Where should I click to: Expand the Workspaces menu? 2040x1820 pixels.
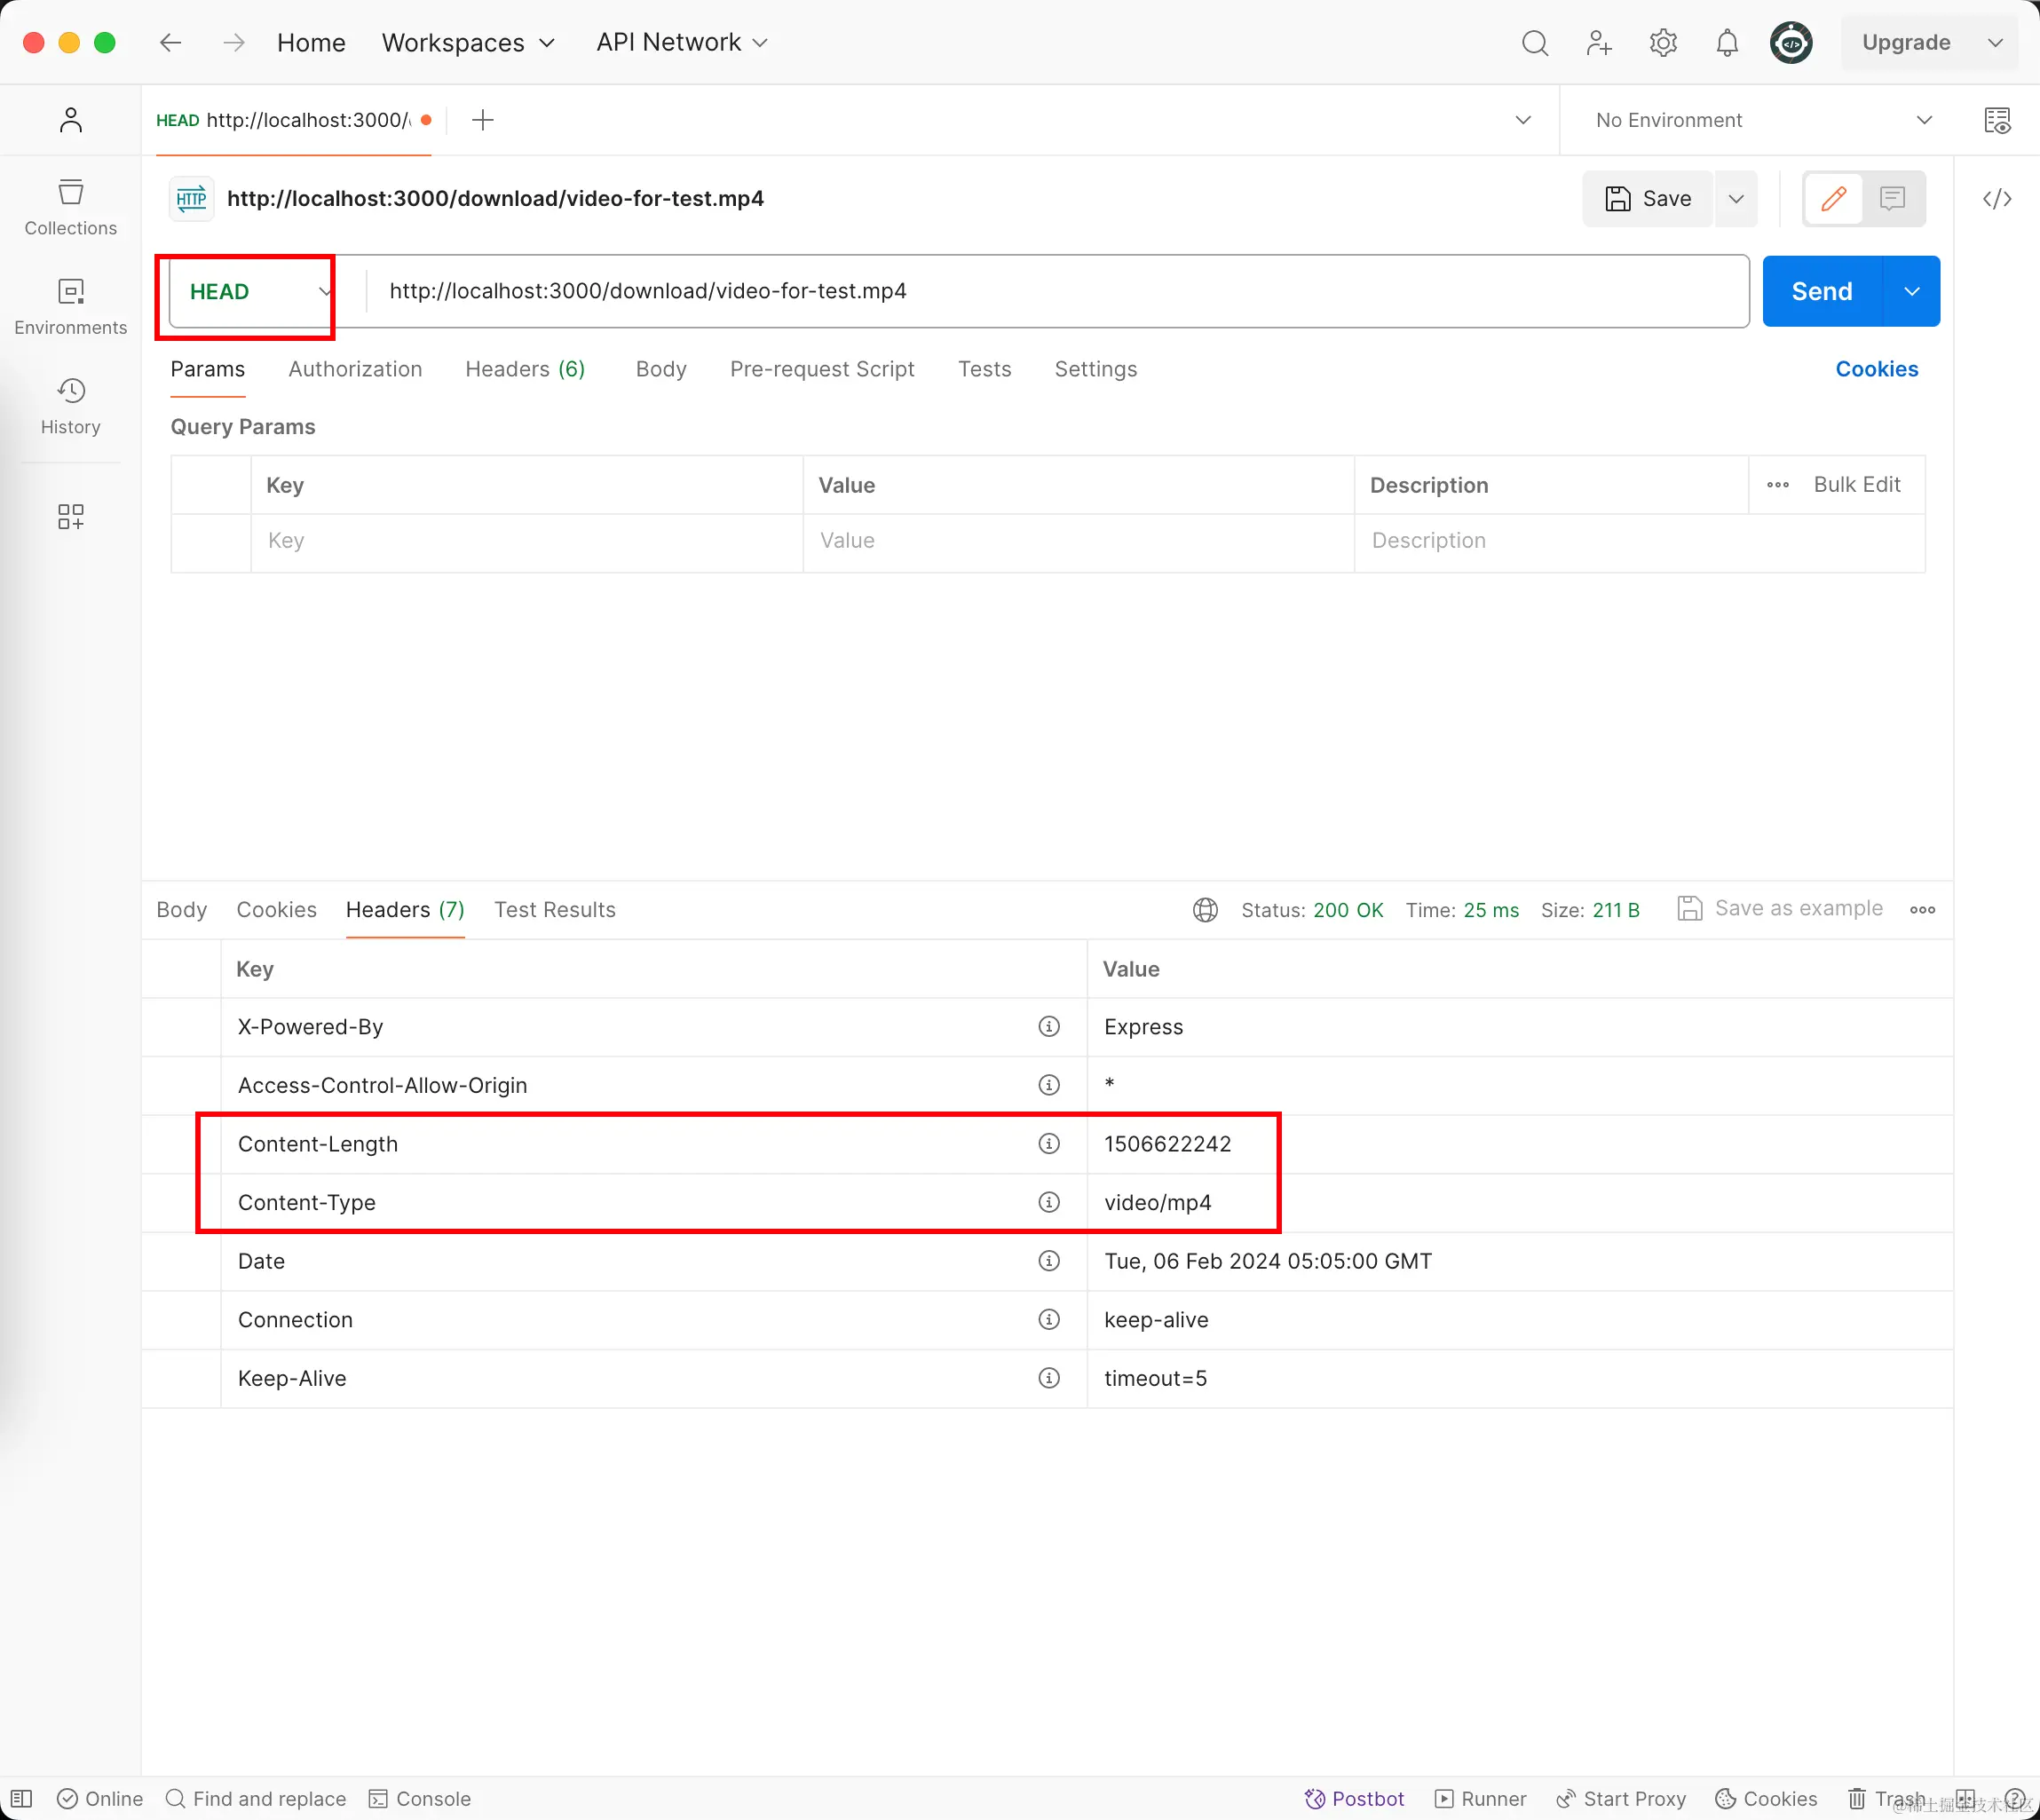(467, 42)
